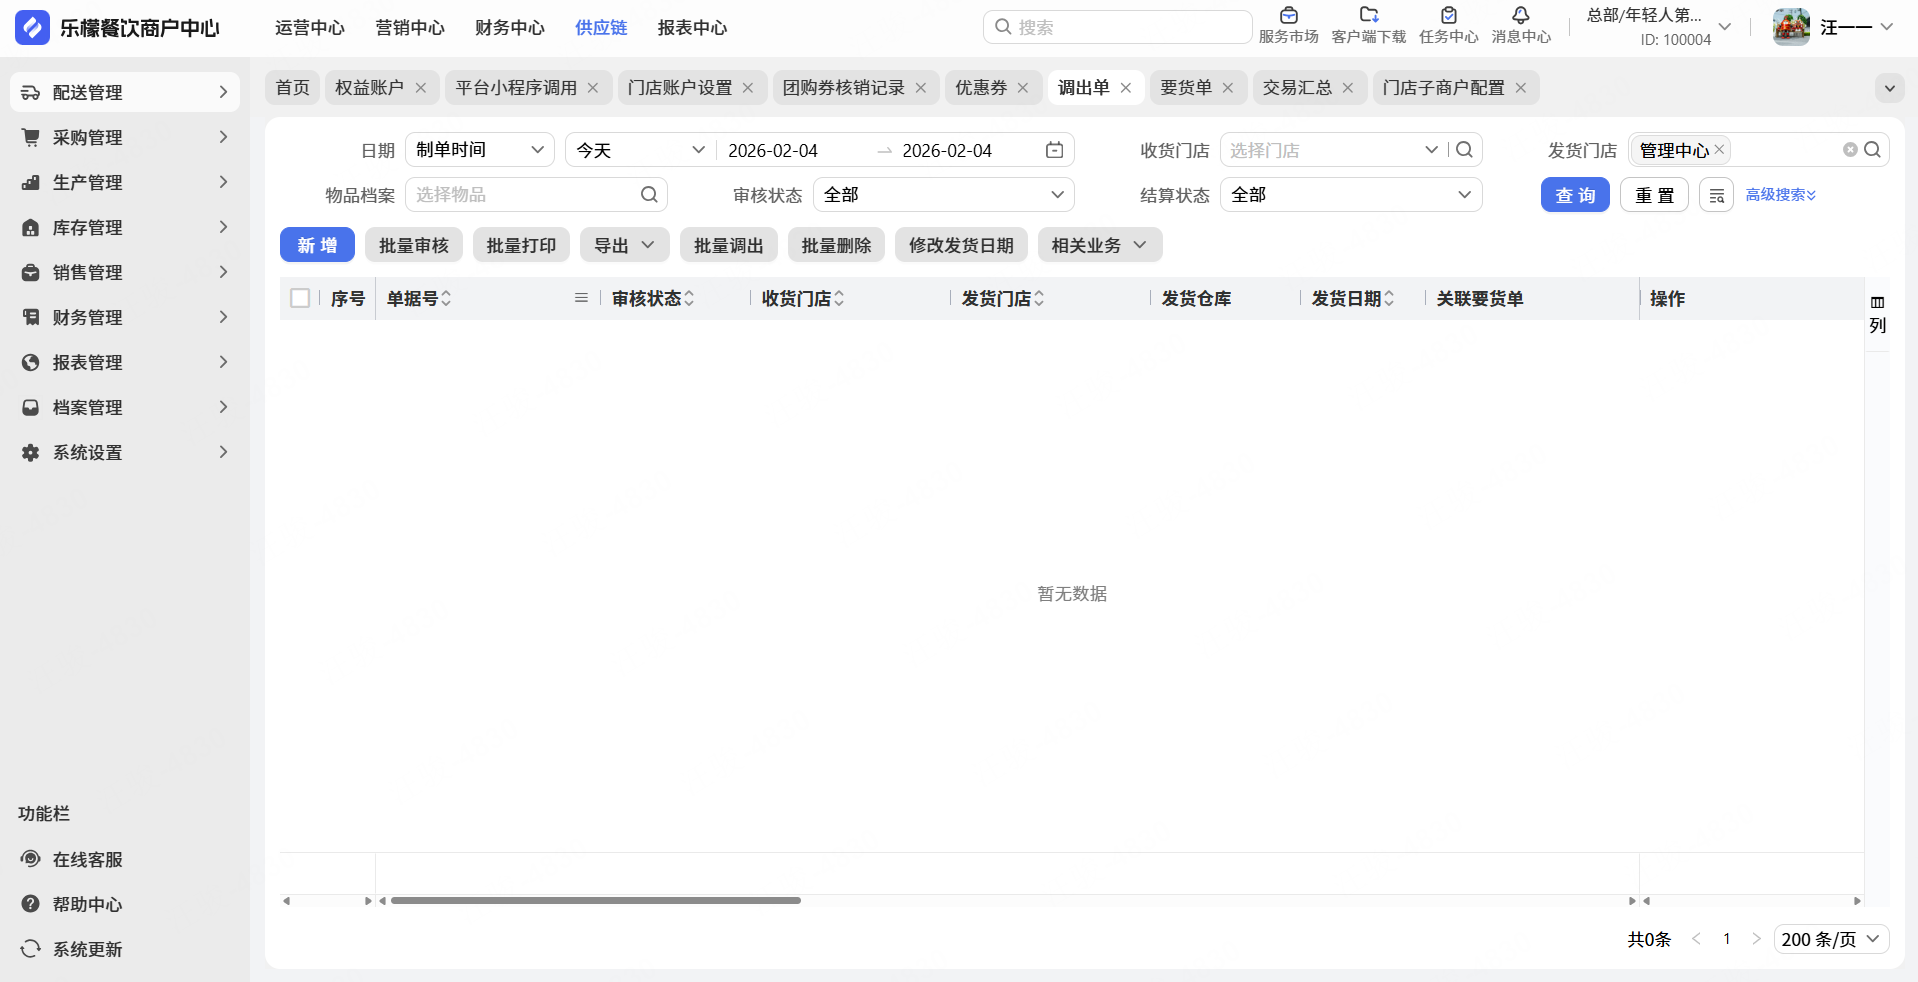
Task: Switch to the 团购券核销记录 tab
Action: (x=843, y=88)
